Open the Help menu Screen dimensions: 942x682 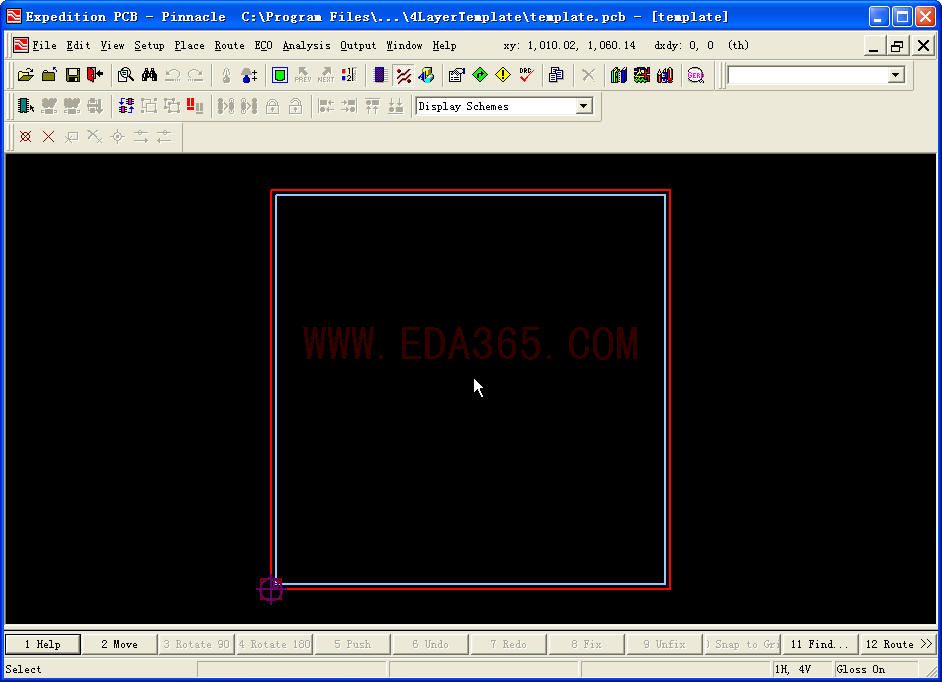click(x=445, y=46)
